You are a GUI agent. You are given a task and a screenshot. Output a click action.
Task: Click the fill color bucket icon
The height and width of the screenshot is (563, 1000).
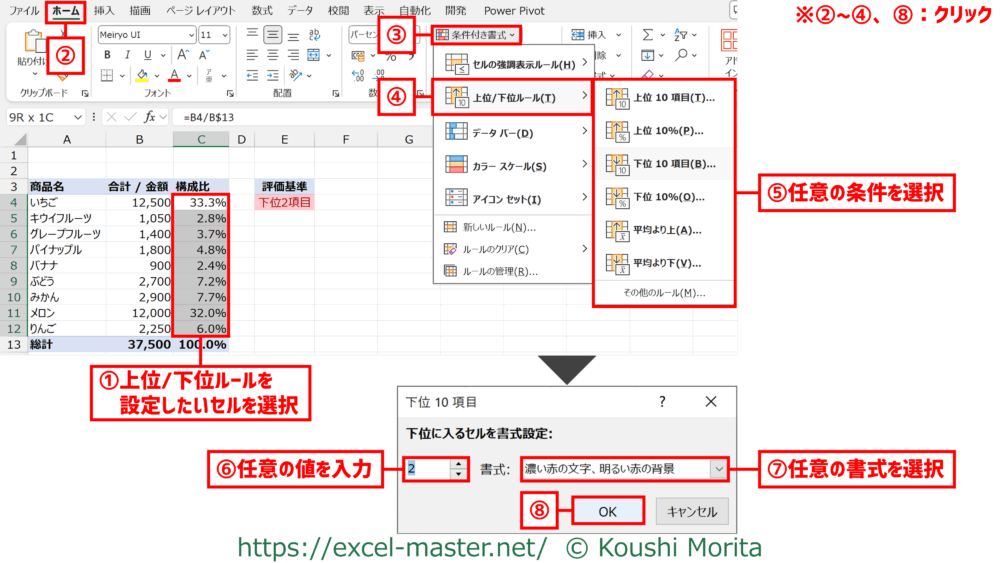143,75
